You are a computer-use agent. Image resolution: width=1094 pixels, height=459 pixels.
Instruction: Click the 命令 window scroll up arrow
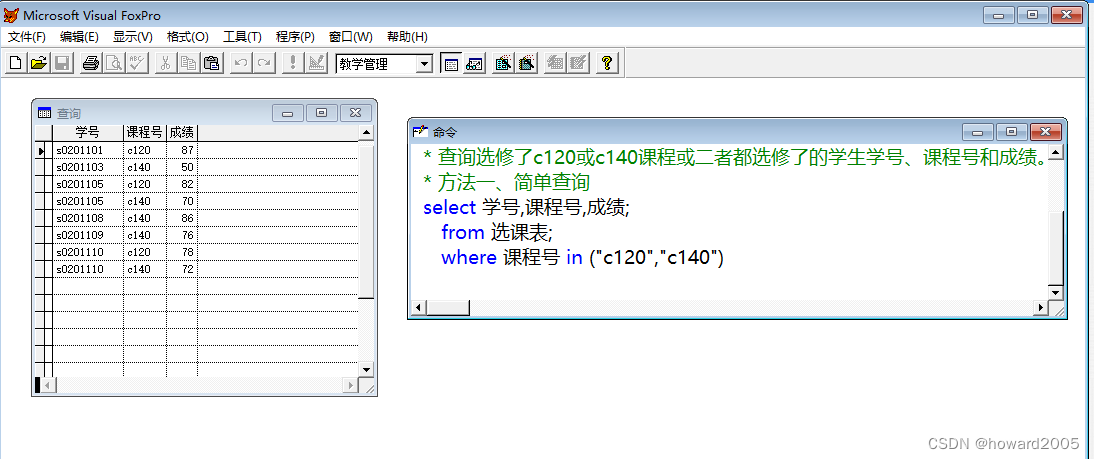pyautogui.click(x=1055, y=153)
